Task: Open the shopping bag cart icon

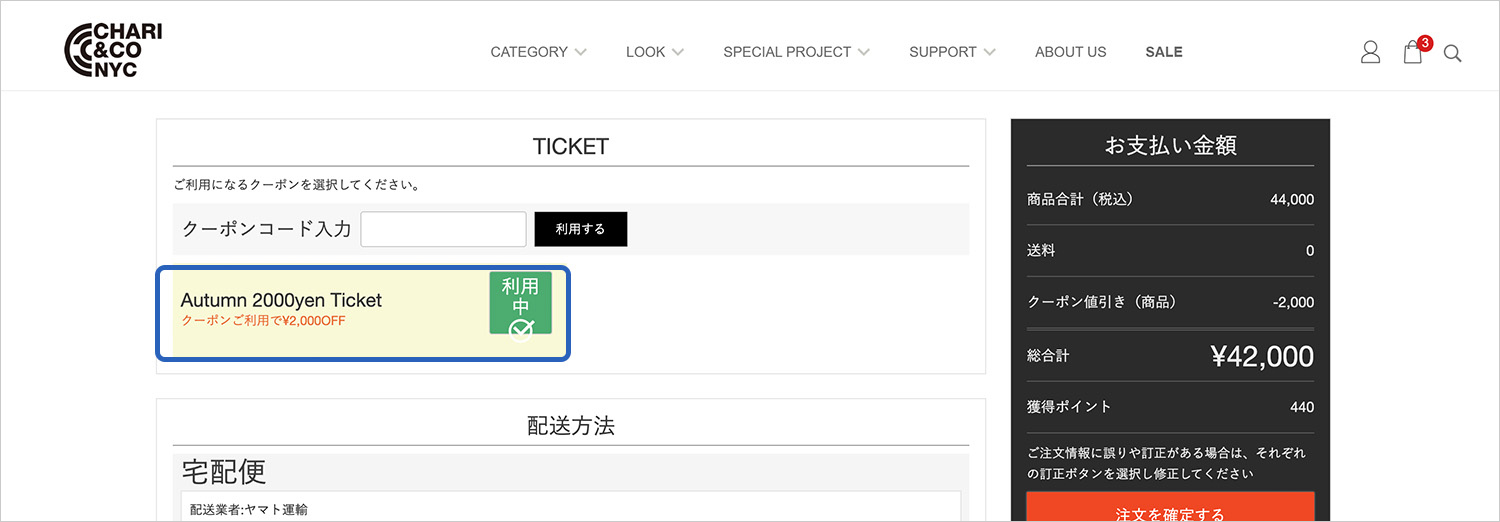Action: pos(1412,53)
